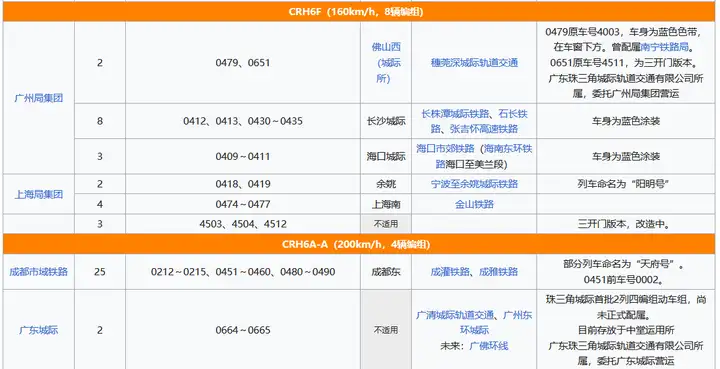
Task: Select the depot cell 长沙城际
Action: [x=386, y=121]
